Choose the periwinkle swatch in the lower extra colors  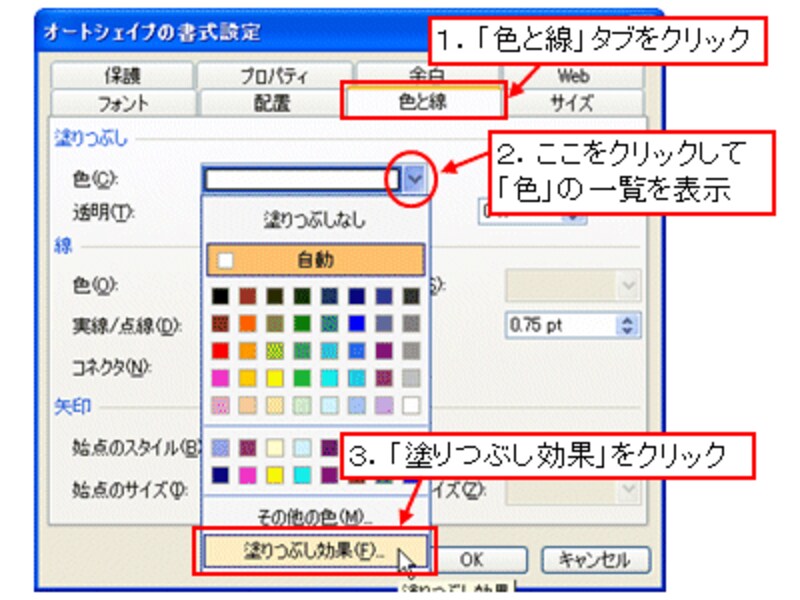tap(220, 448)
